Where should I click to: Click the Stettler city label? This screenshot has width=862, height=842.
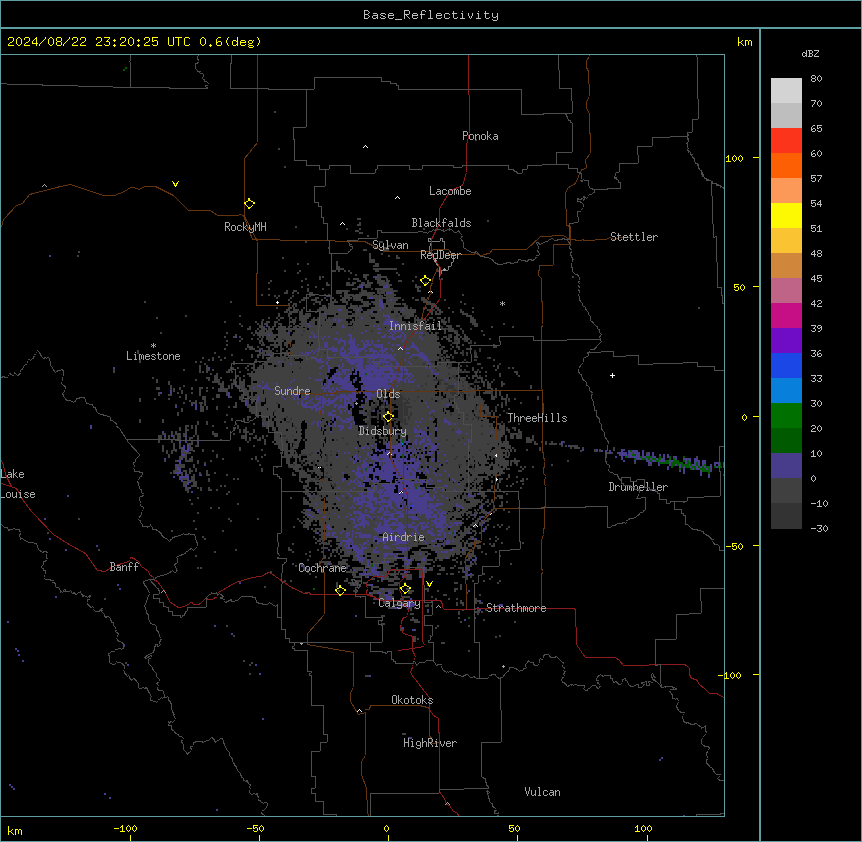pyautogui.click(x=634, y=237)
